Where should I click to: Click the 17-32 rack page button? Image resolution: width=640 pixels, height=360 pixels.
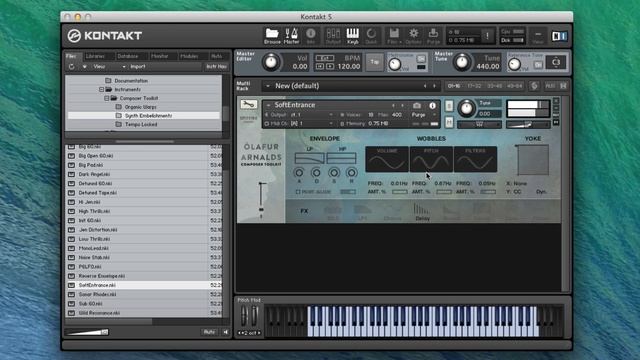click(474, 86)
